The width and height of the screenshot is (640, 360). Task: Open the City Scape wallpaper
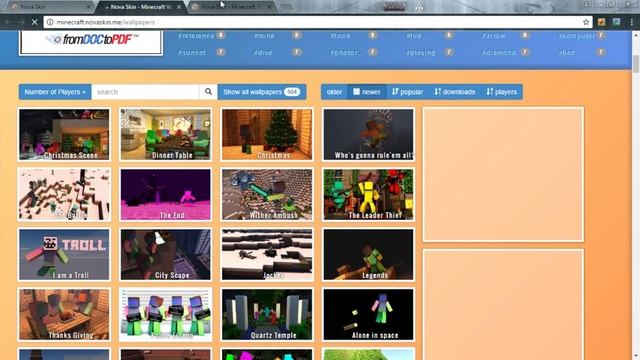(166, 254)
